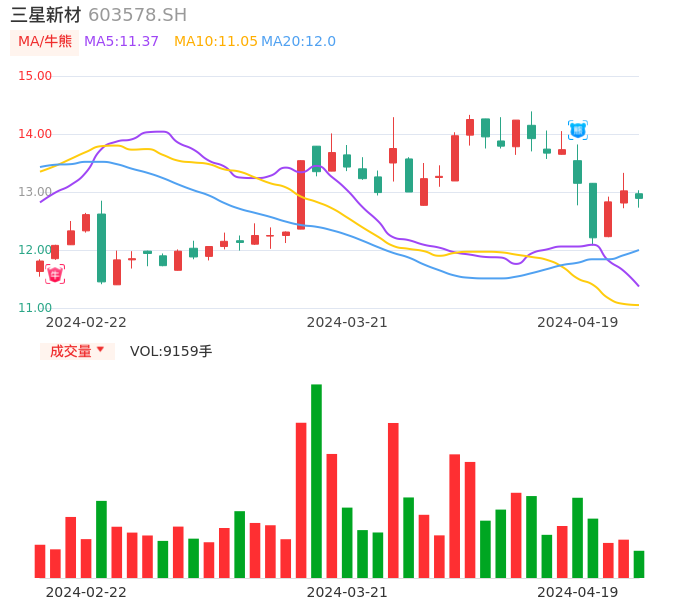Click the last green volume bar on right
686x606 pixels.
(639, 564)
